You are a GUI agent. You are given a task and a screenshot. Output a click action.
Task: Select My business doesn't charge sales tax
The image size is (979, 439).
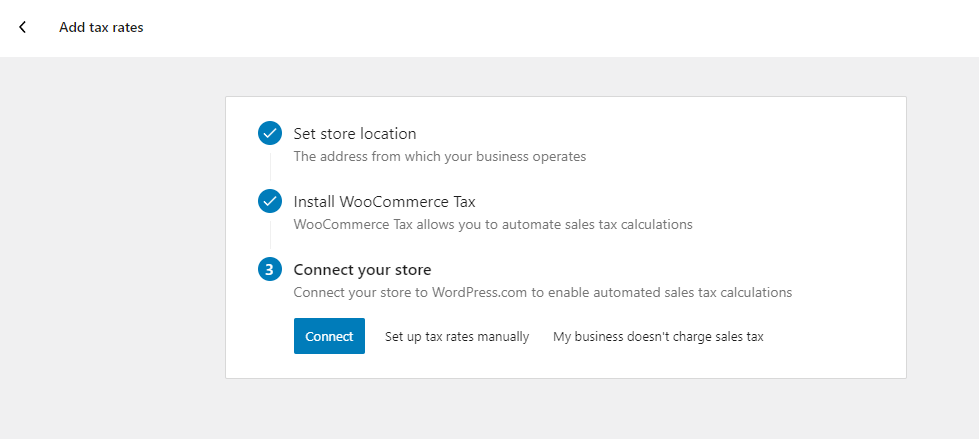(x=658, y=337)
